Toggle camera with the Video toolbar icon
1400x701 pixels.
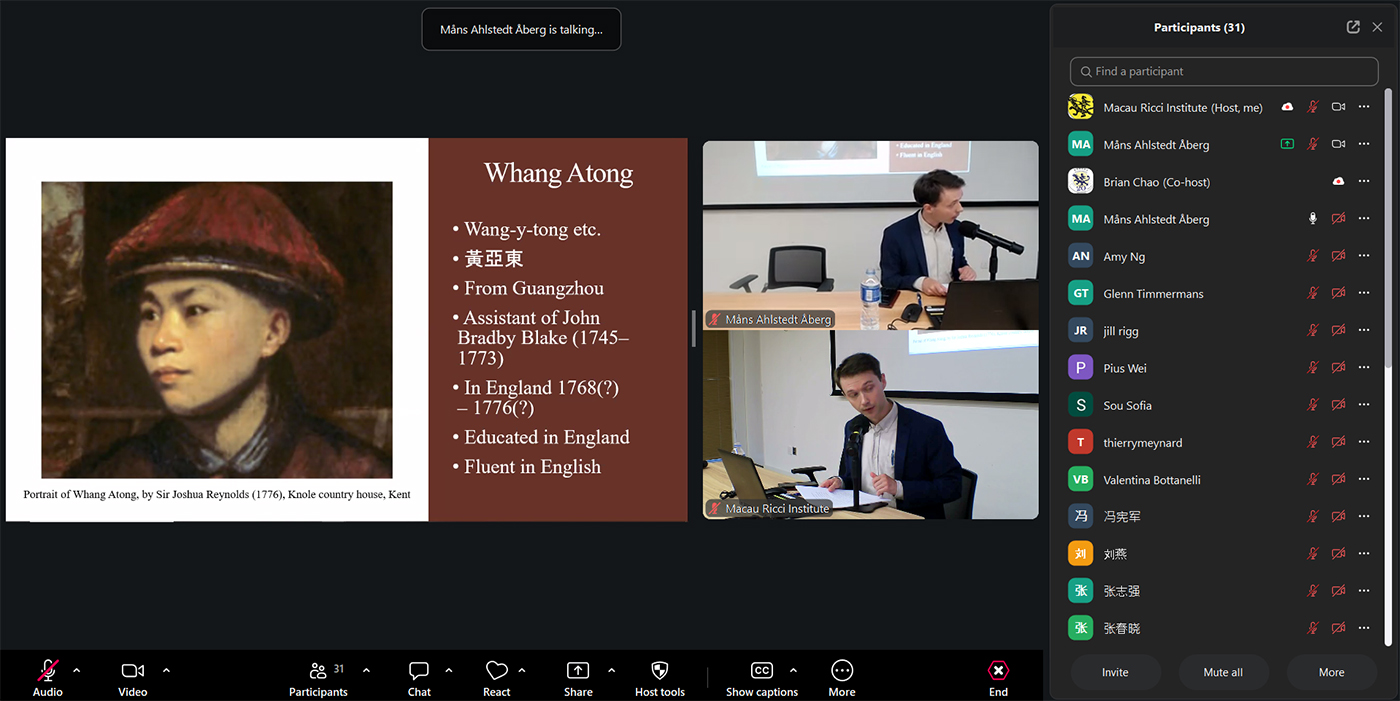[x=132, y=670]
